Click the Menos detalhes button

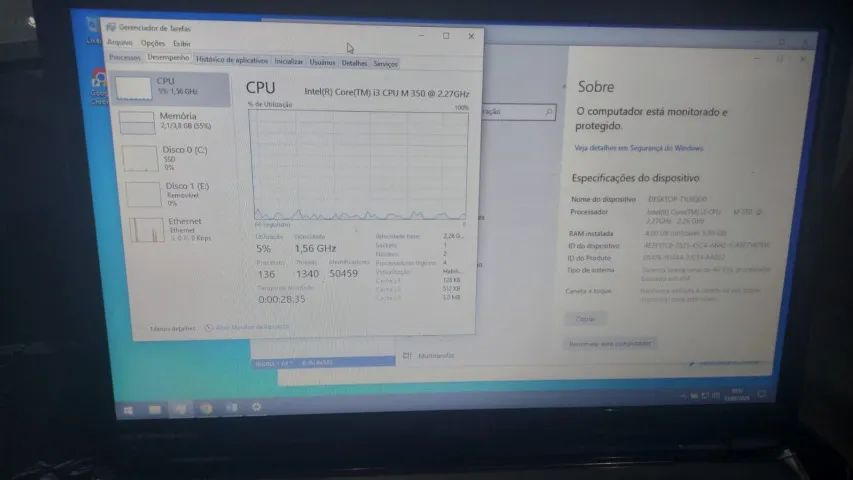pyautogui.click(x=172, y=329)
